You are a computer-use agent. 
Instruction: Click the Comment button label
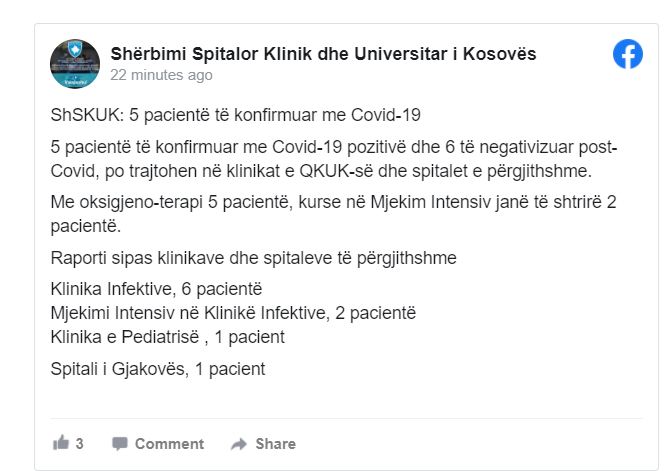click(x=169, y=444)
